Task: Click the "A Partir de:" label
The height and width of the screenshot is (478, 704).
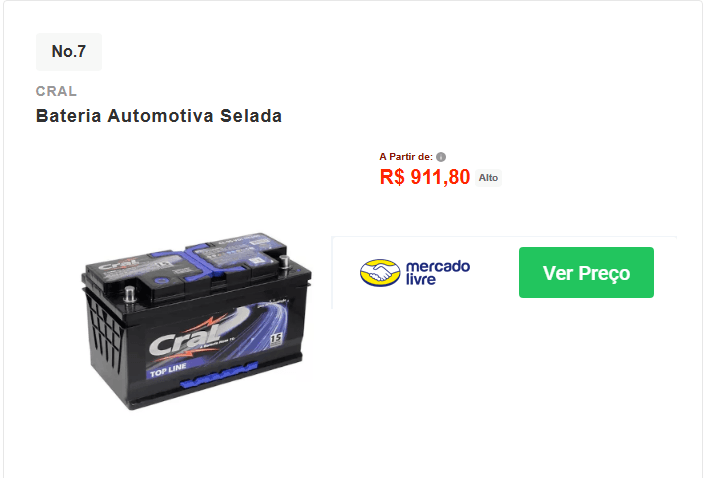Action: point(406,157)
